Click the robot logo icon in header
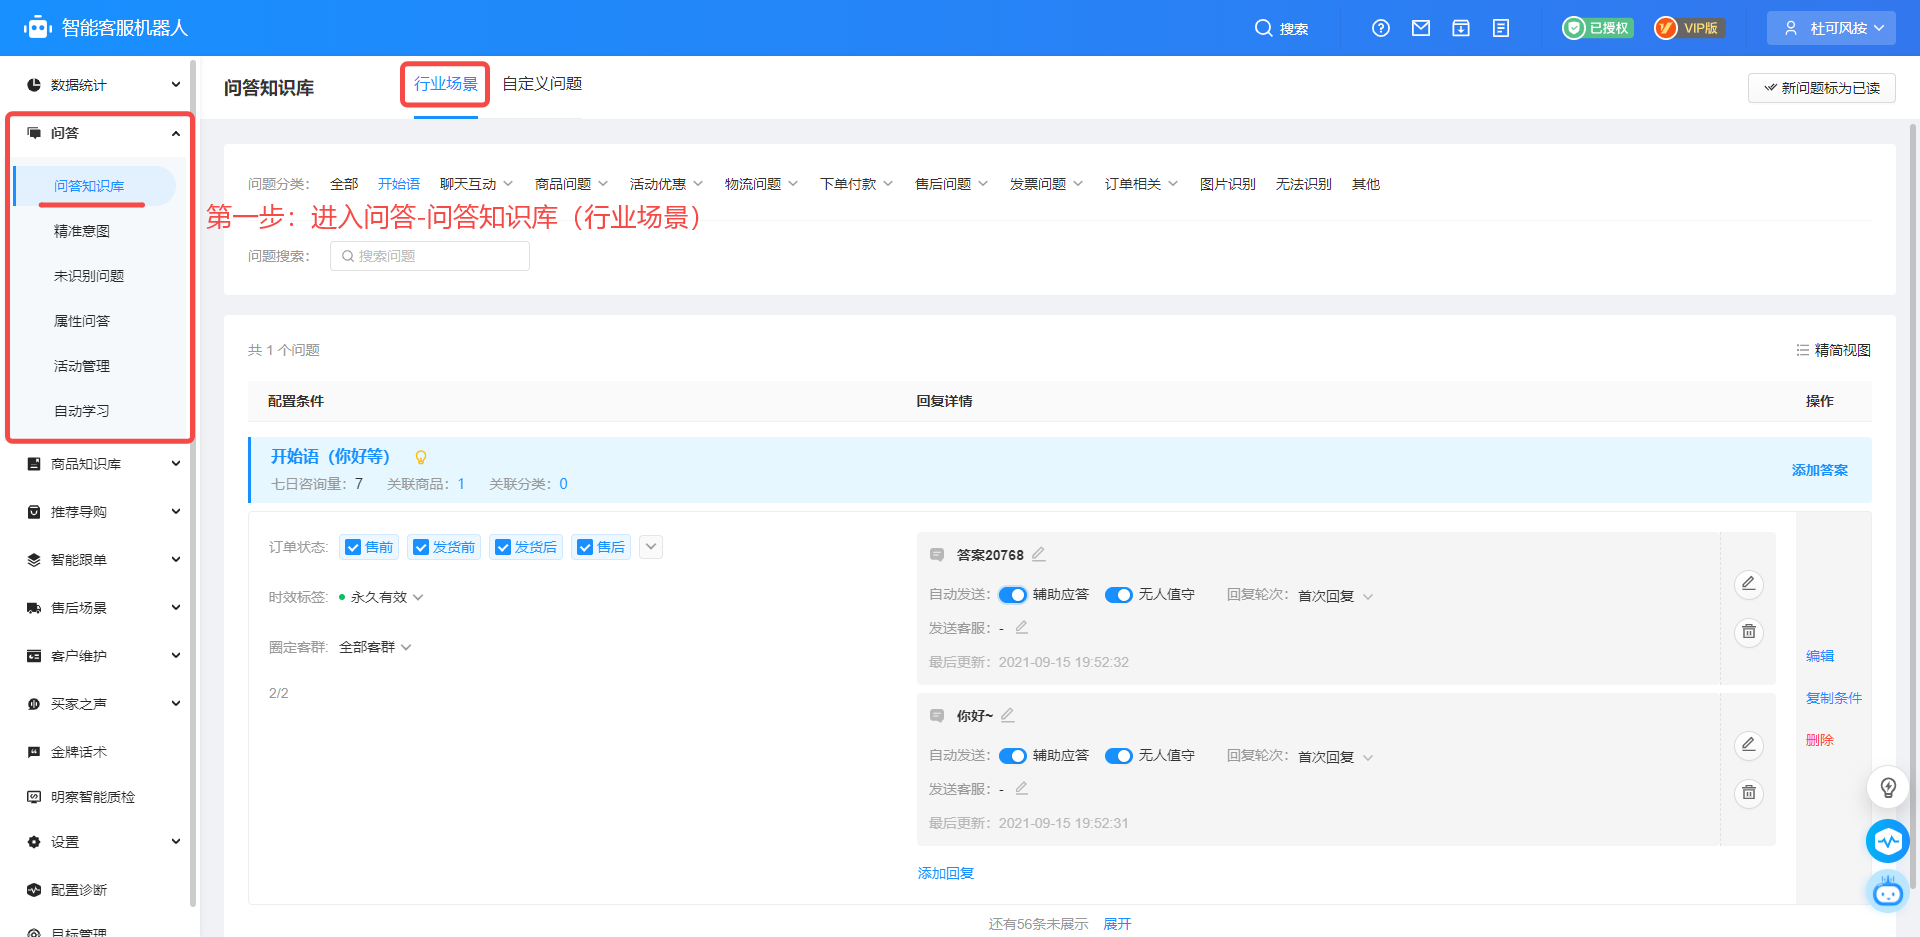This screenshot has height=937, width=1920. click(38, 28)
